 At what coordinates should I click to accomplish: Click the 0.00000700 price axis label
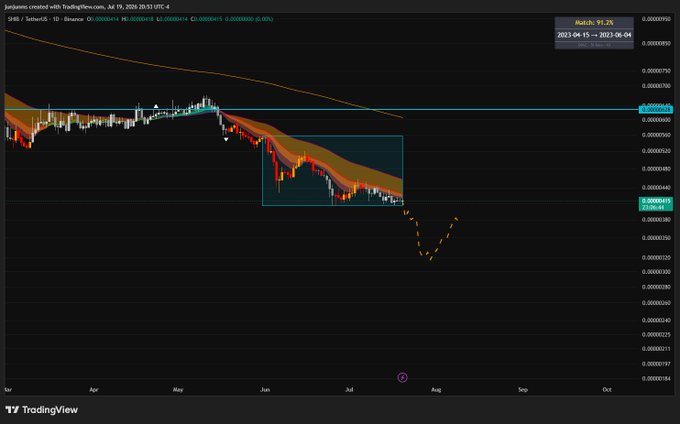[x=656, y=86]
